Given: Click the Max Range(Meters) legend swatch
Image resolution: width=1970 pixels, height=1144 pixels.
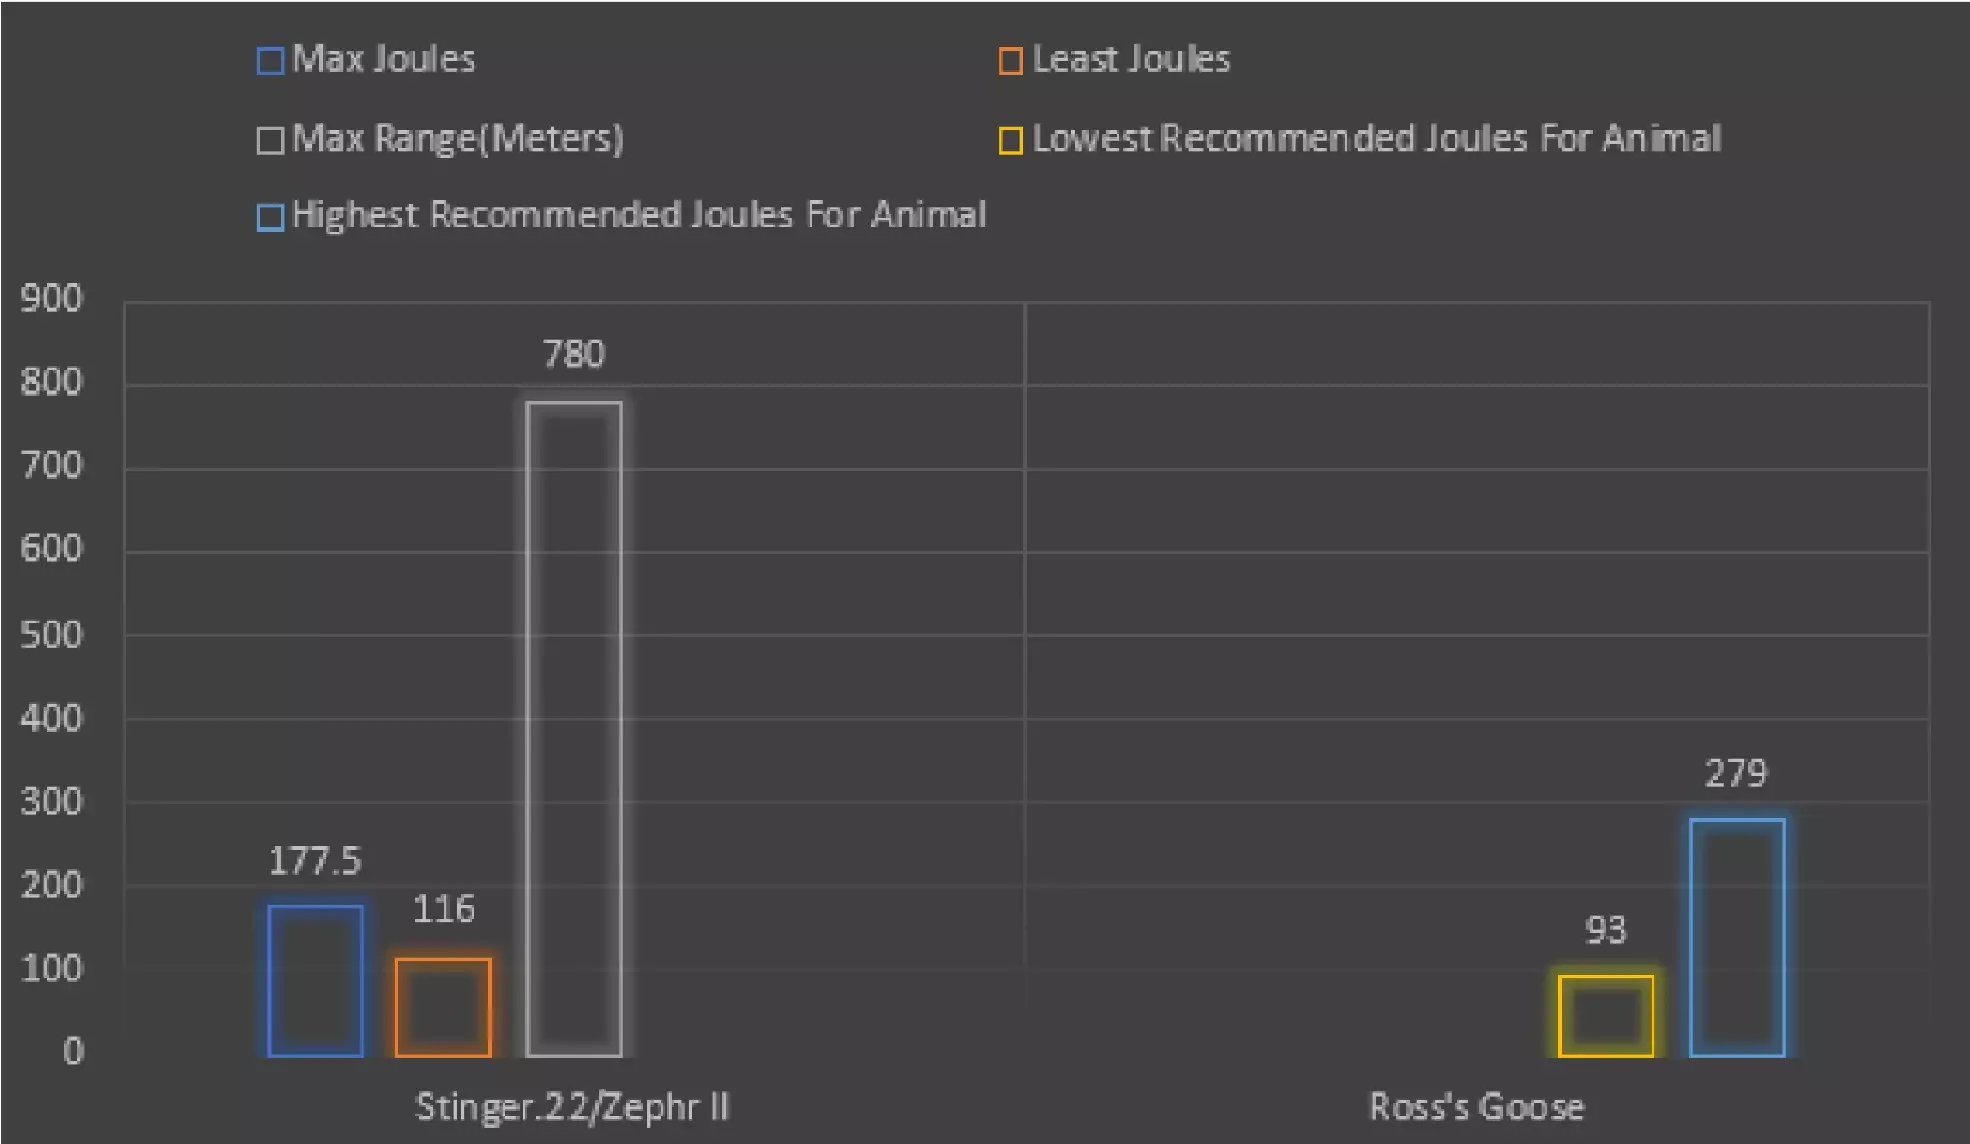Looking at the screenshot, I should tap(270, 140).
